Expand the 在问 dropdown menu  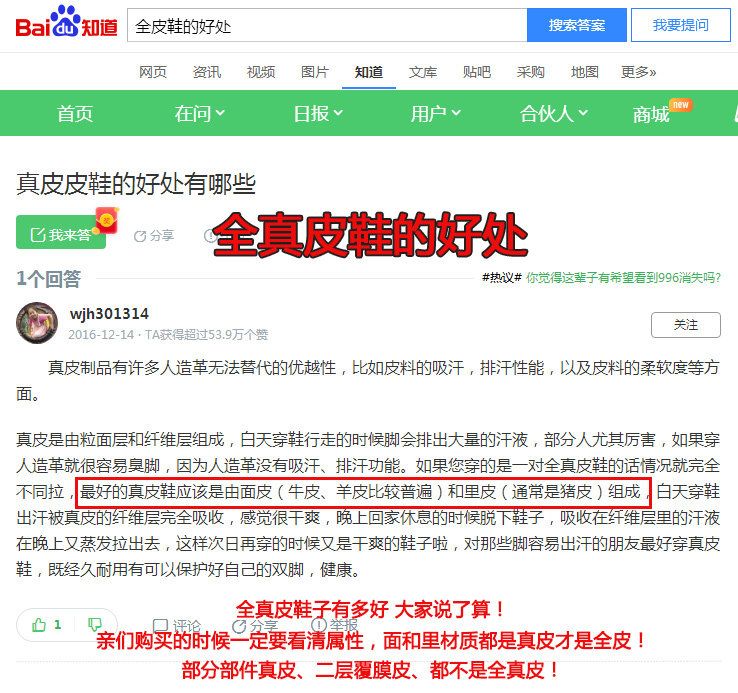click(x=200, y=113)
